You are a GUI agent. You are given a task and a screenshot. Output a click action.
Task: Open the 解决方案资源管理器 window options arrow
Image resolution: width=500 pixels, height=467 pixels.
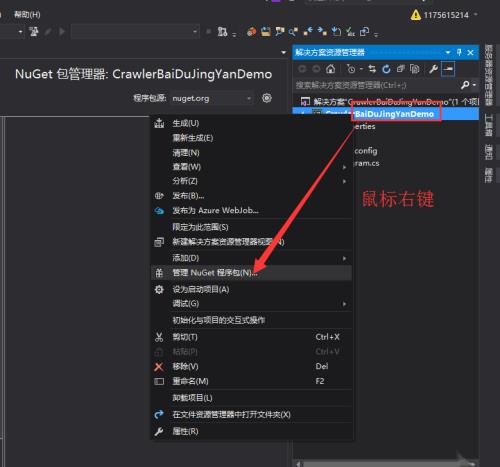coord(448,52)
